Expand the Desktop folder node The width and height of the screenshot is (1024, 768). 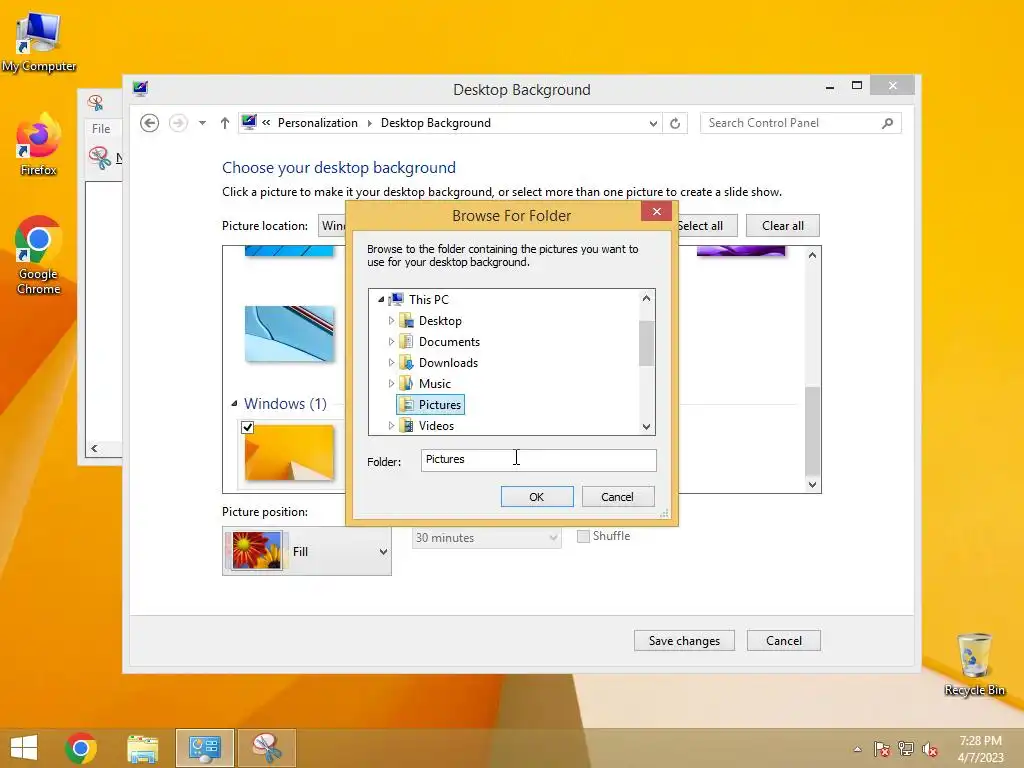coord(391,321)
